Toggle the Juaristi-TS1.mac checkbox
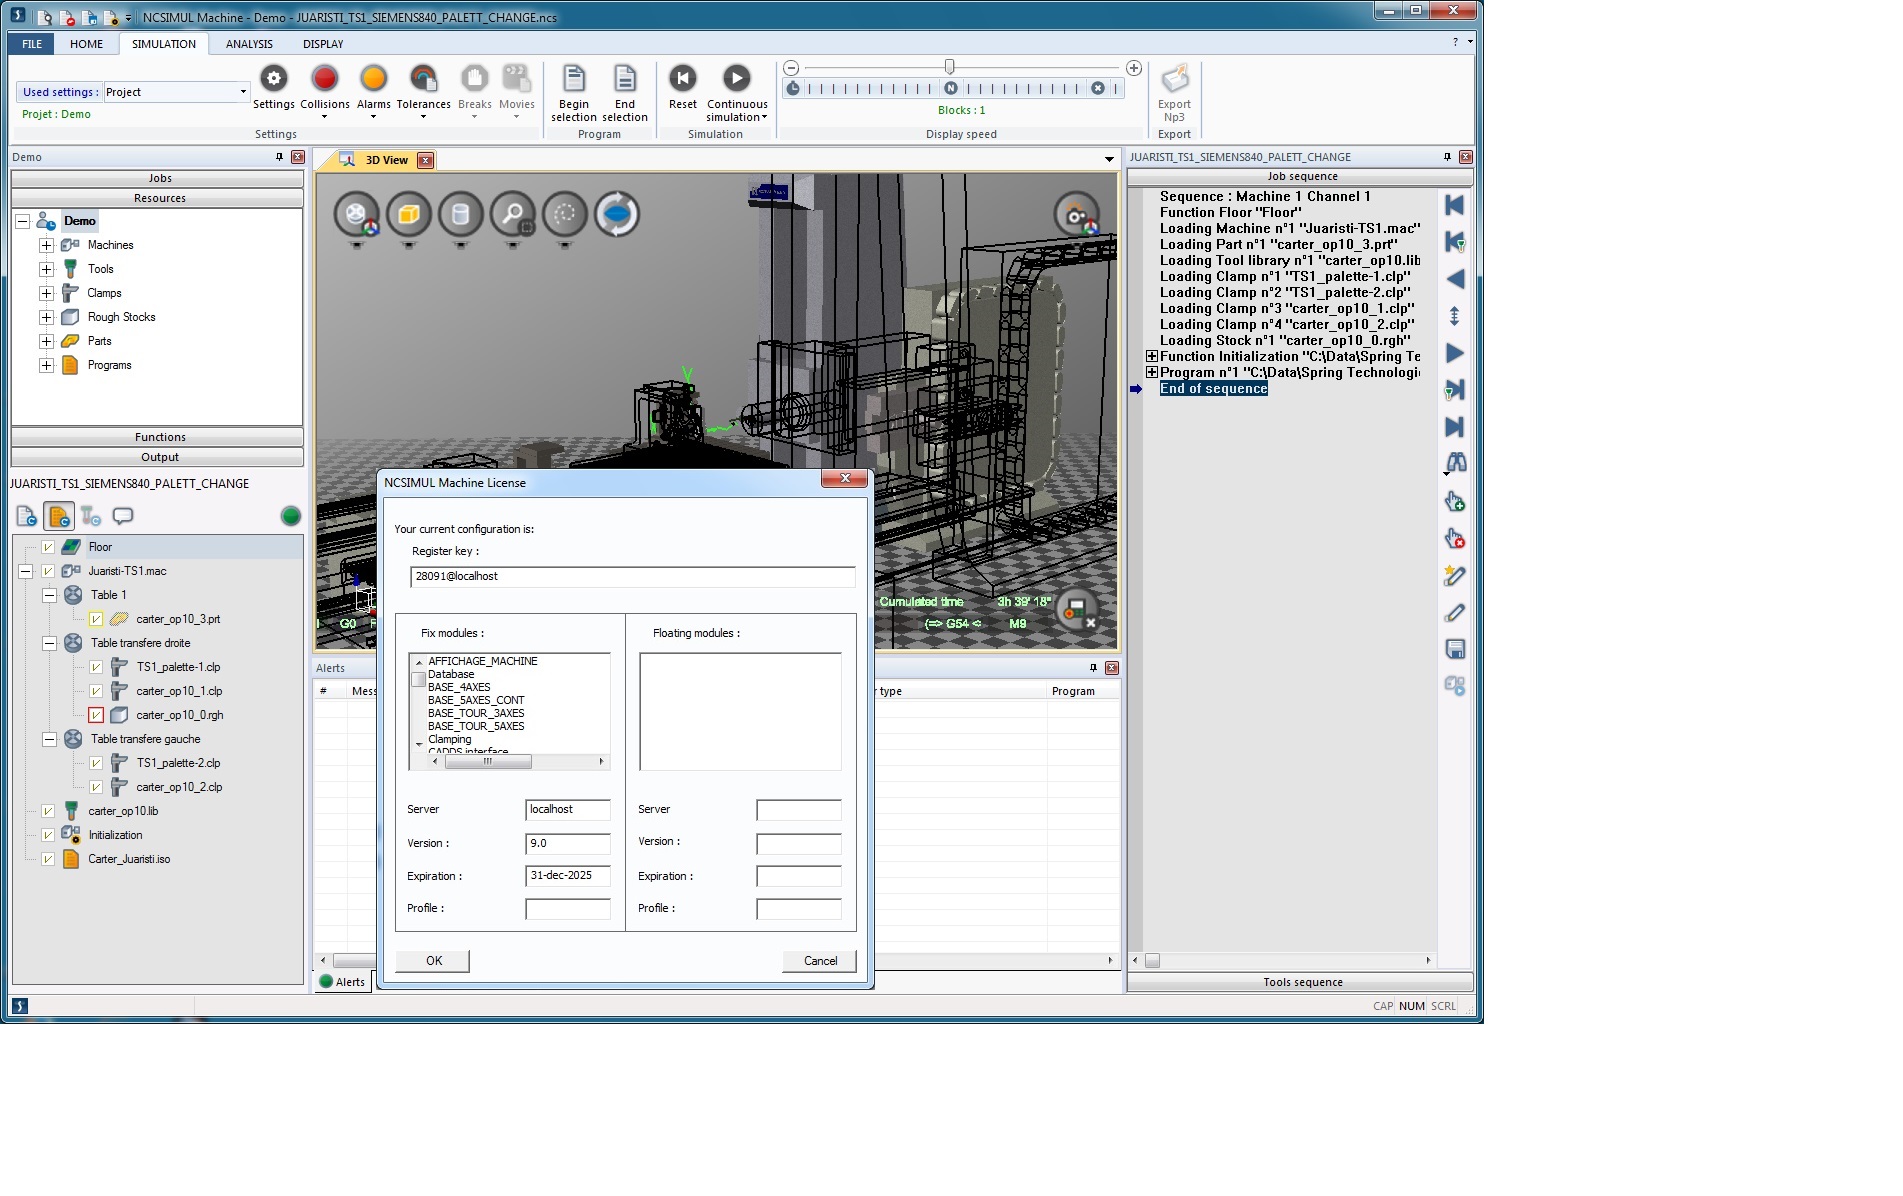 click(47, 571)
